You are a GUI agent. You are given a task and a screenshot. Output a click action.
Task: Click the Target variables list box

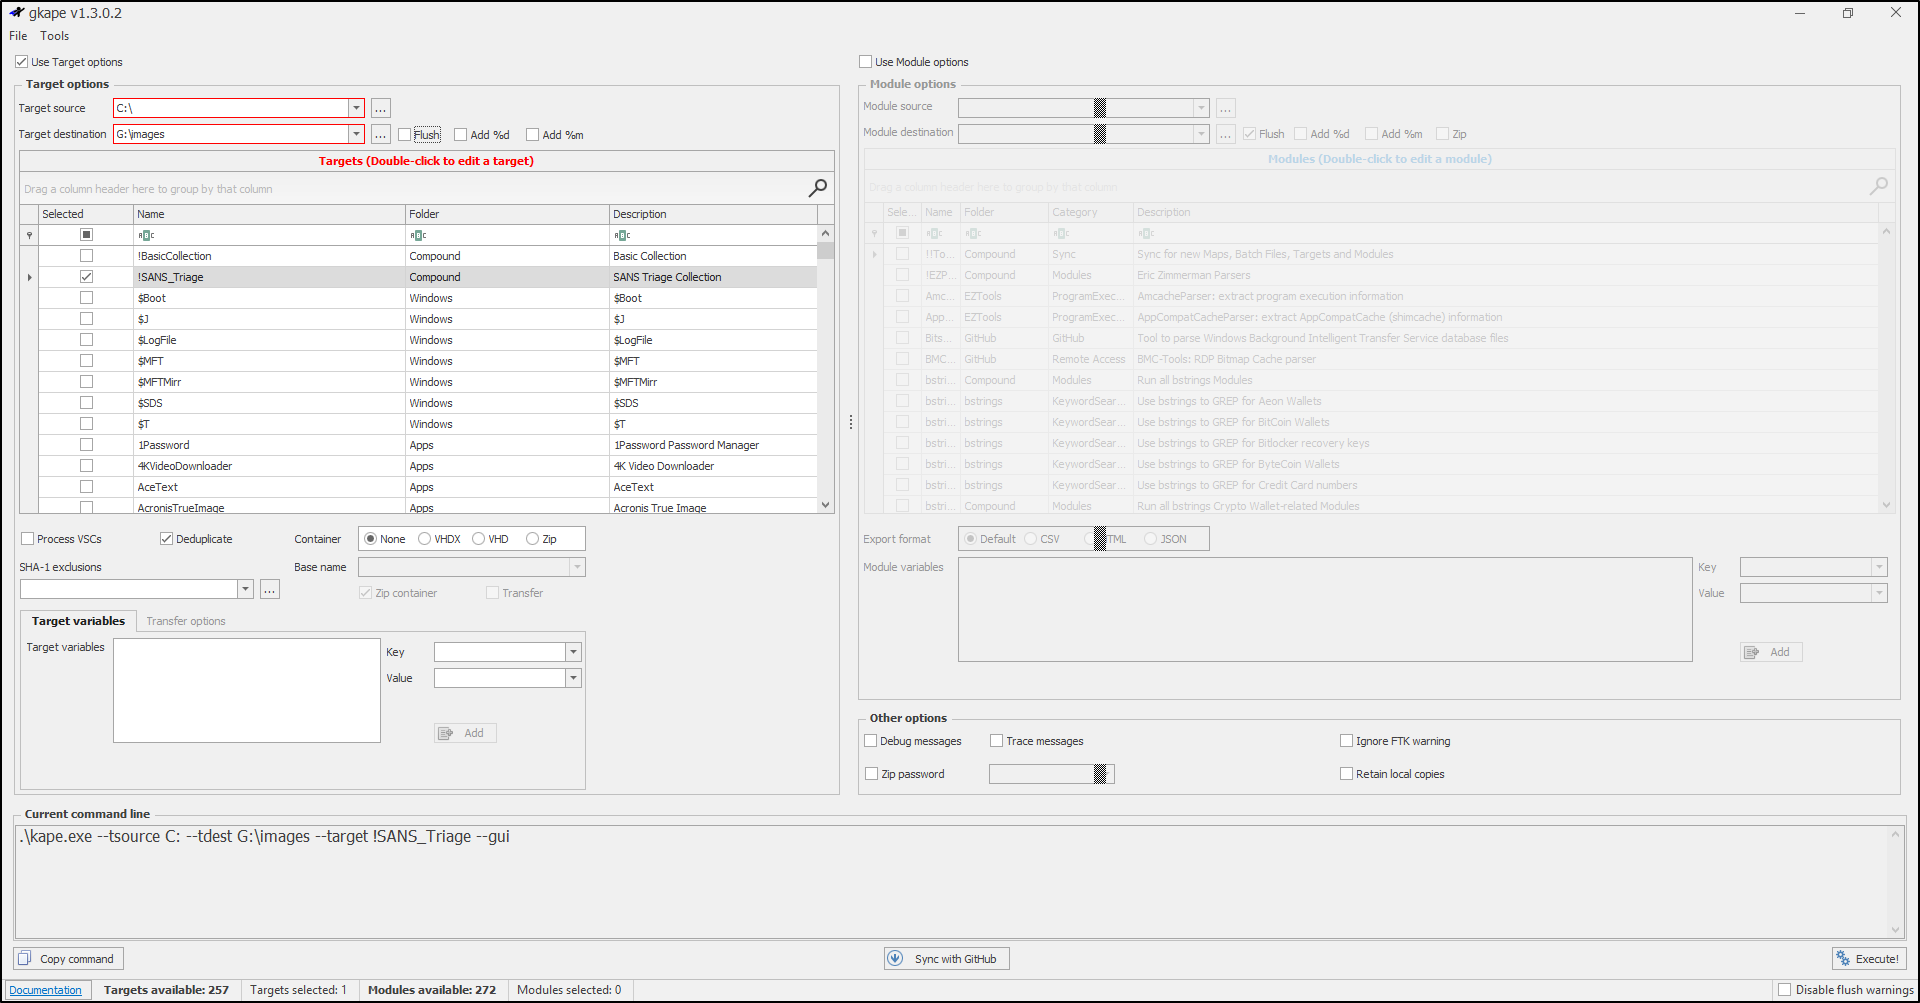pyautogui.click(x=247, y=691)
